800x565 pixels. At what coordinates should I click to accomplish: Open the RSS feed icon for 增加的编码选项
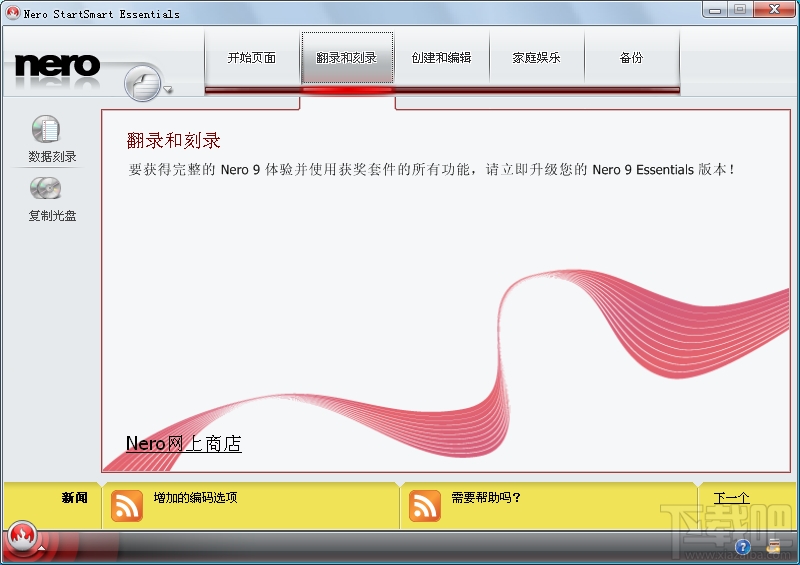click(x=127, y=506)
